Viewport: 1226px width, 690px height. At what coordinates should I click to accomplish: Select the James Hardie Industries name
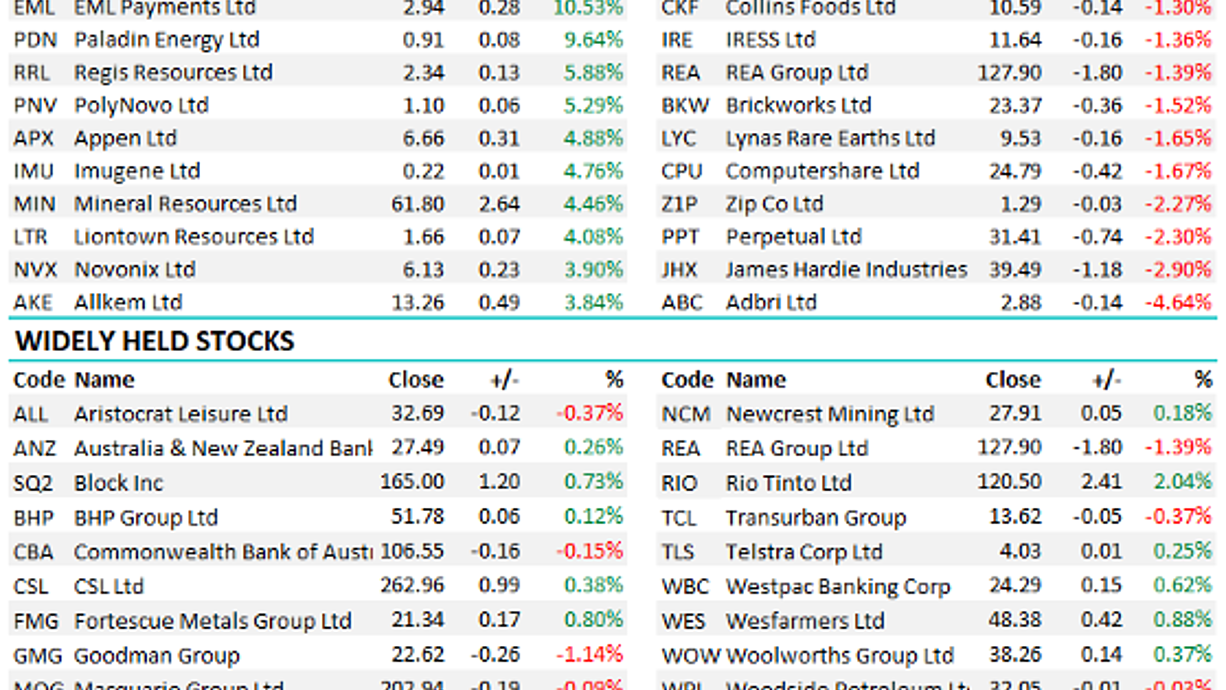(x=846, y=270)
